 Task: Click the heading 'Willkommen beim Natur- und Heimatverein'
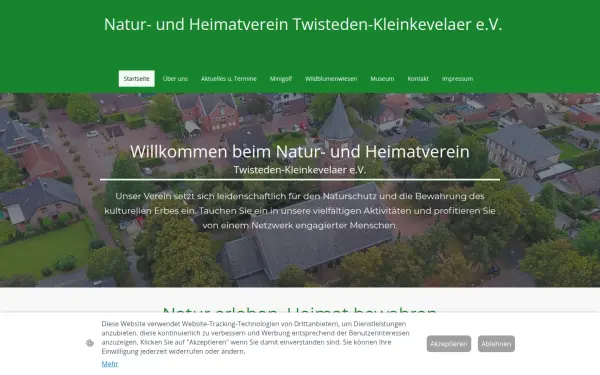[300, 152]
